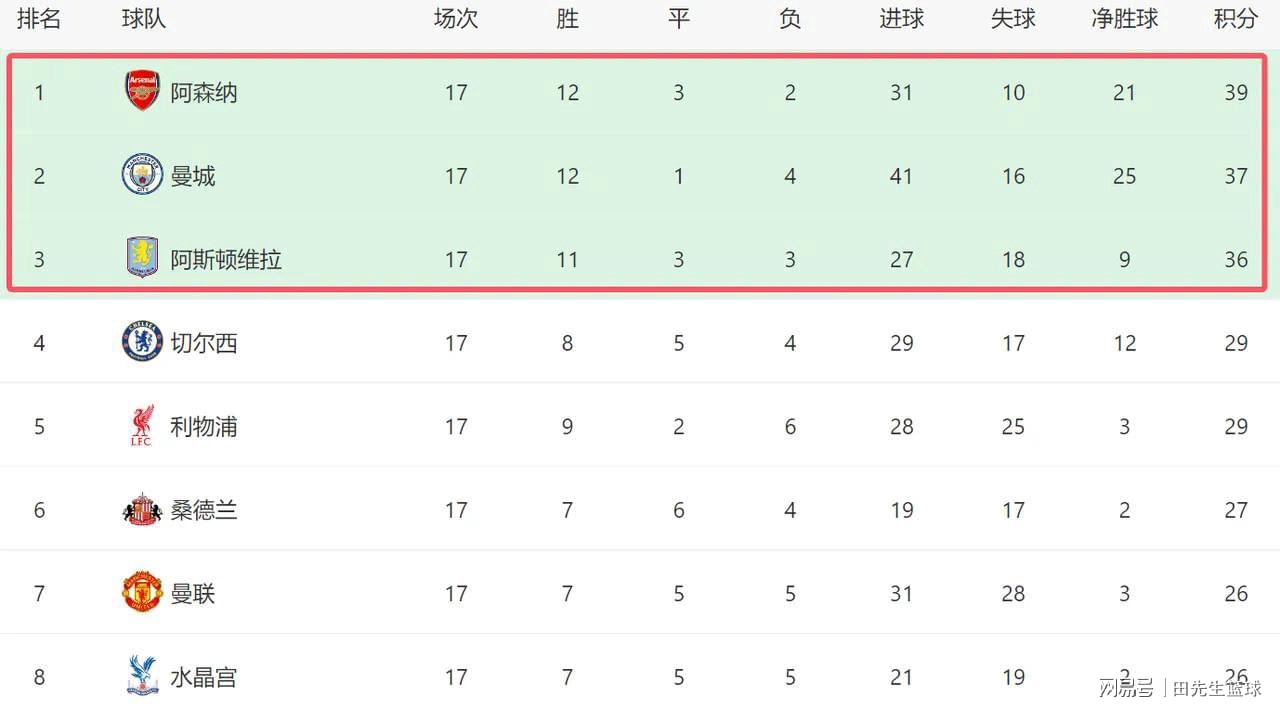Open the Aston Villa crest icon

coord(142,258)
